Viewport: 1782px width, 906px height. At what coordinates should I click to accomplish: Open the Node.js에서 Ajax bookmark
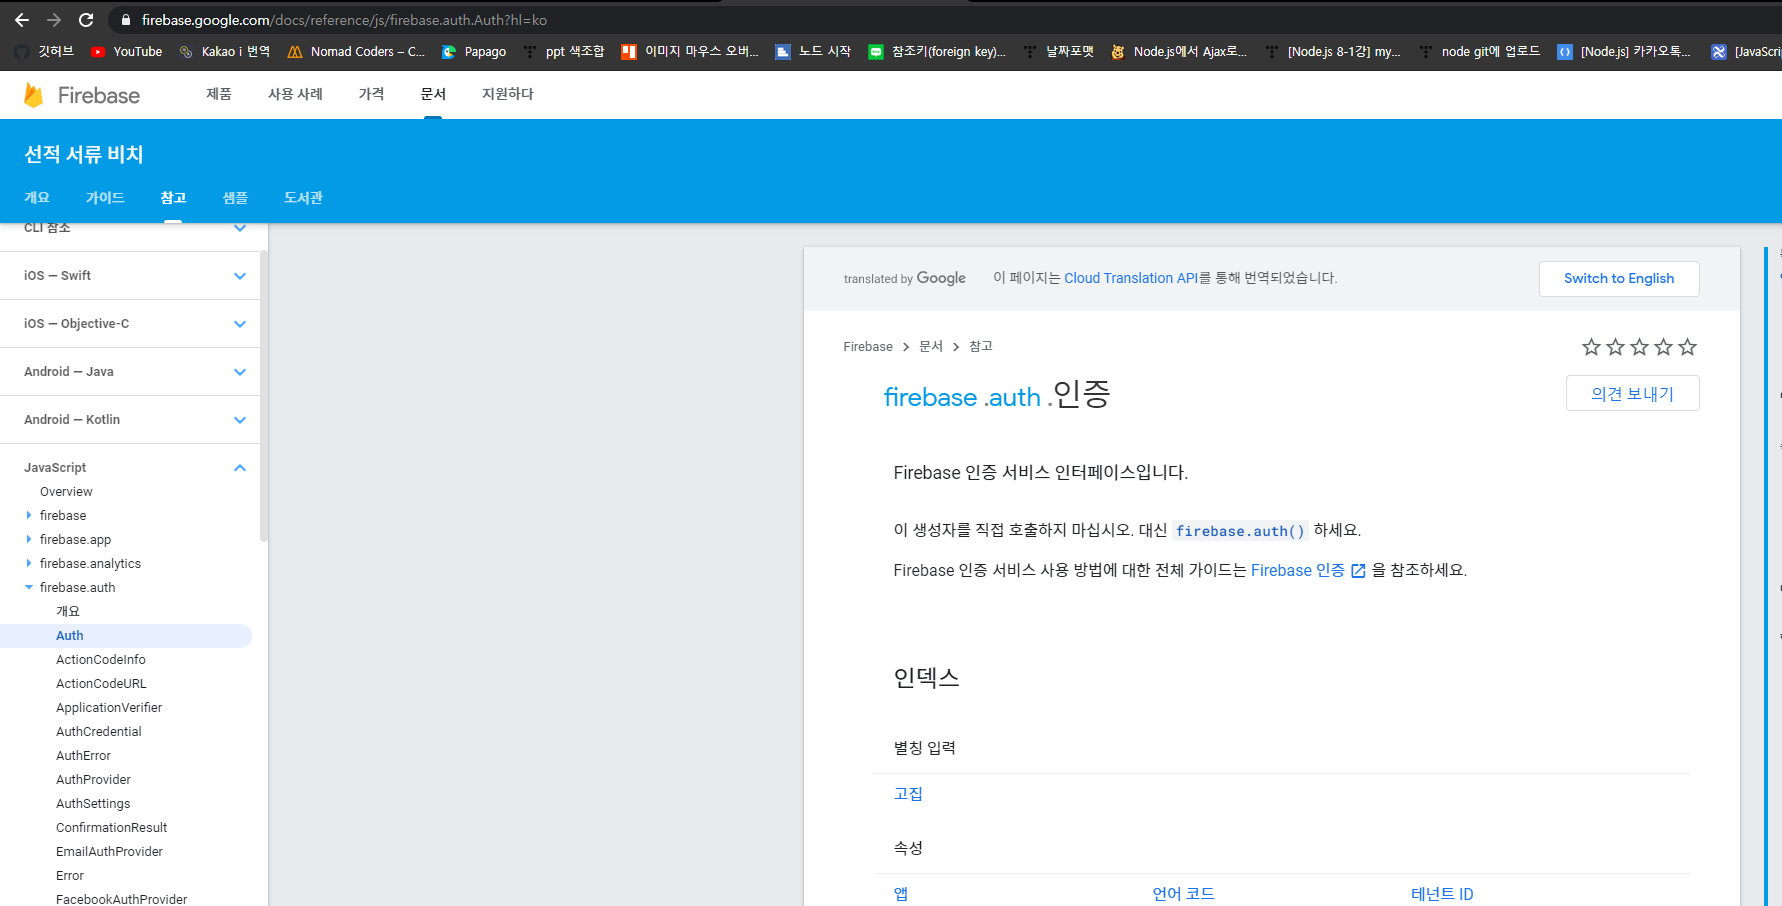coord(1179,52)
